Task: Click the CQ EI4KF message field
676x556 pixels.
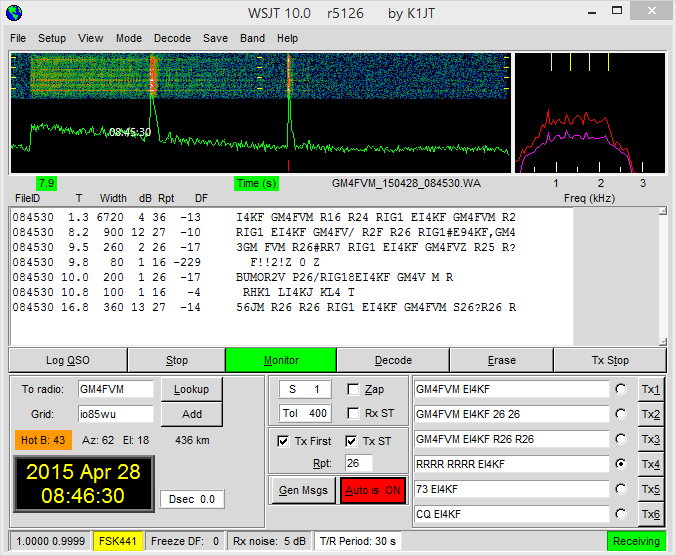Action: [511, 514]
